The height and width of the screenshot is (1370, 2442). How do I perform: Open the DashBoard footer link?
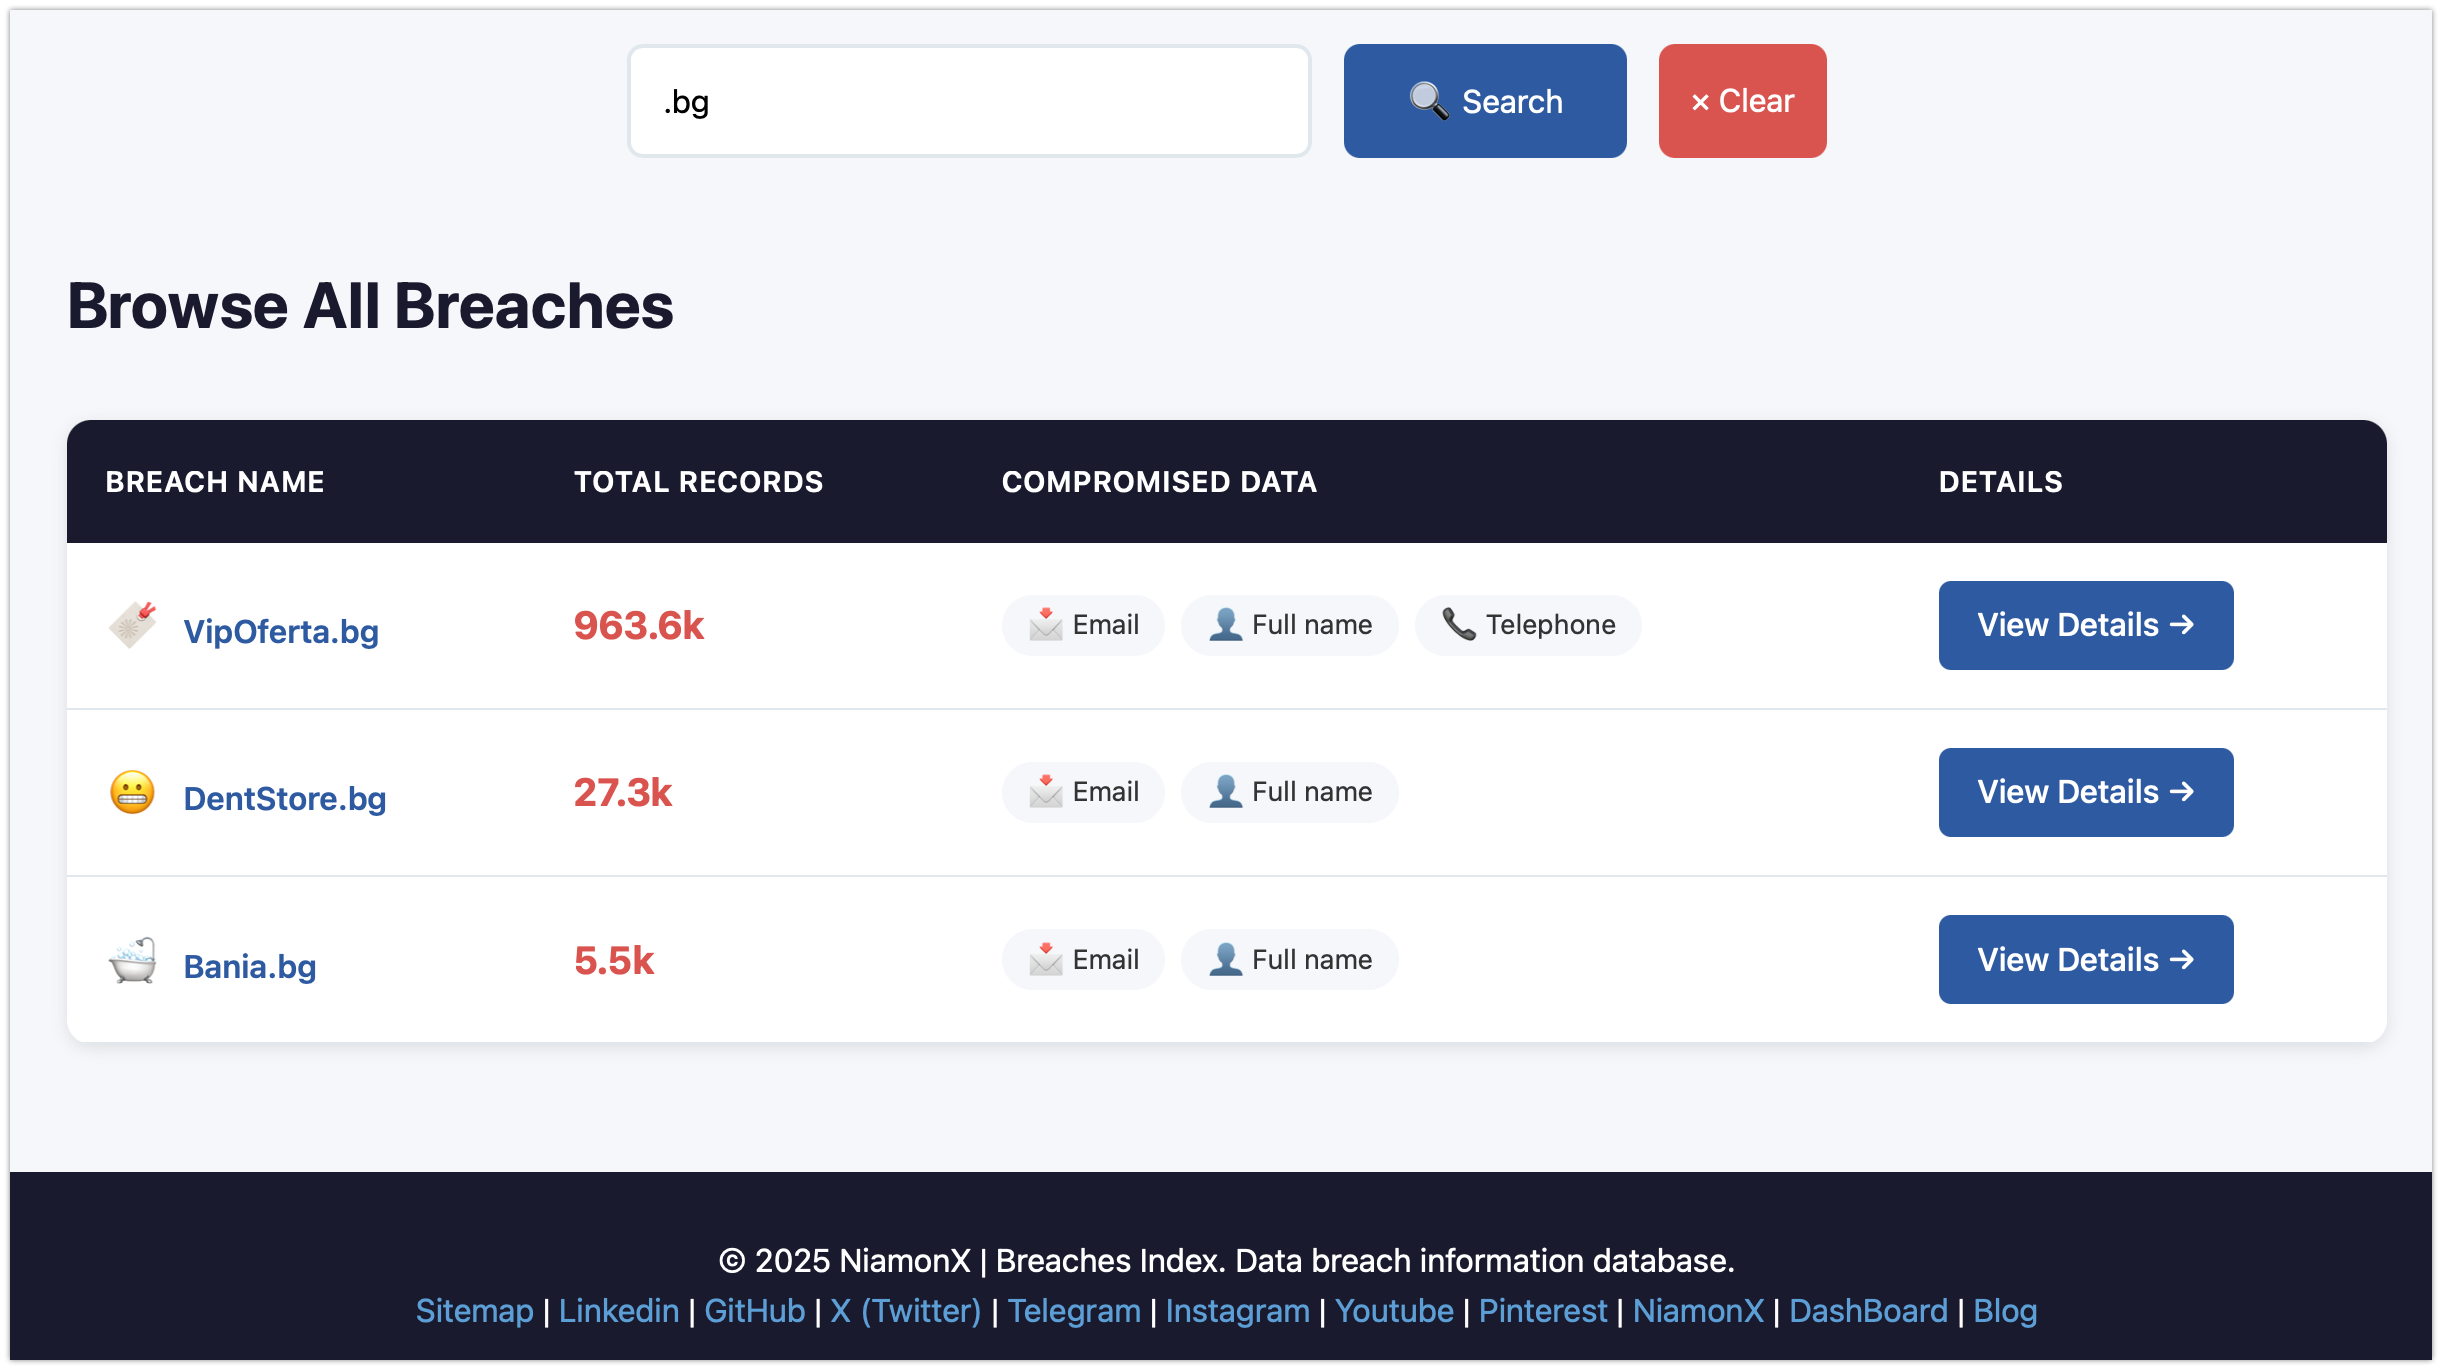tap(1869, 1311)
